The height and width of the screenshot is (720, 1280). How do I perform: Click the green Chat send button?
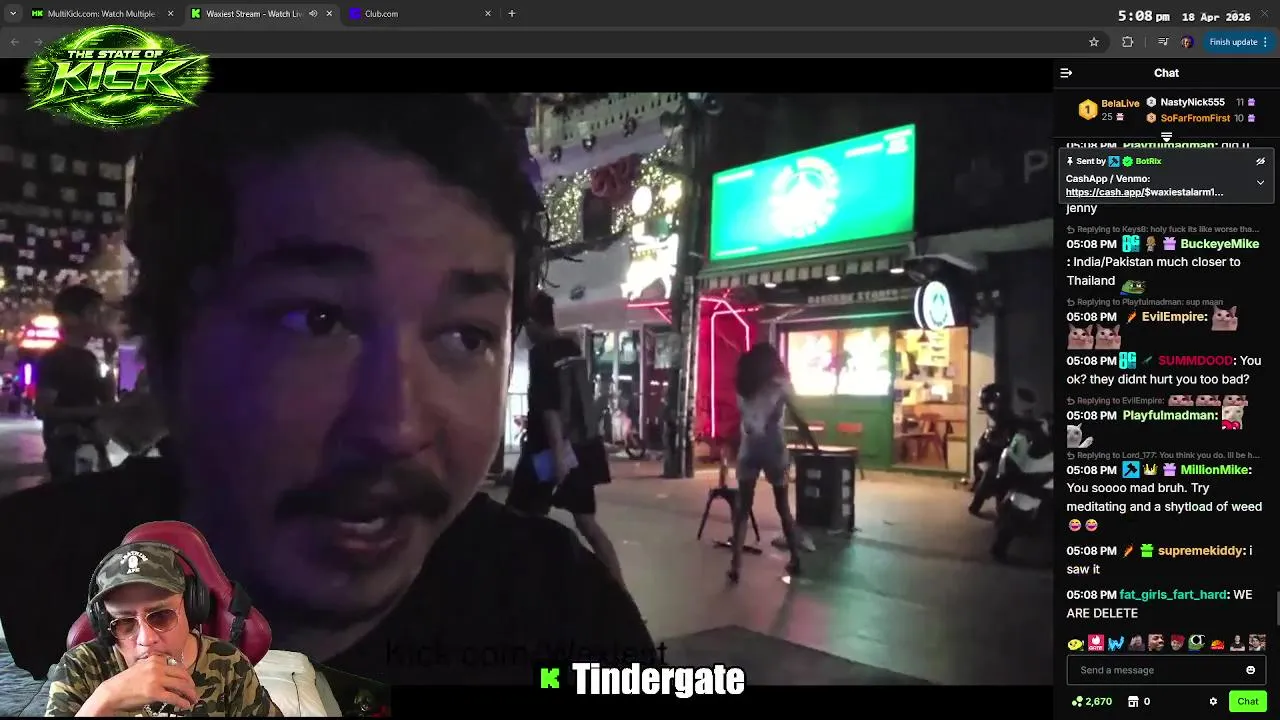point(1247,702)
